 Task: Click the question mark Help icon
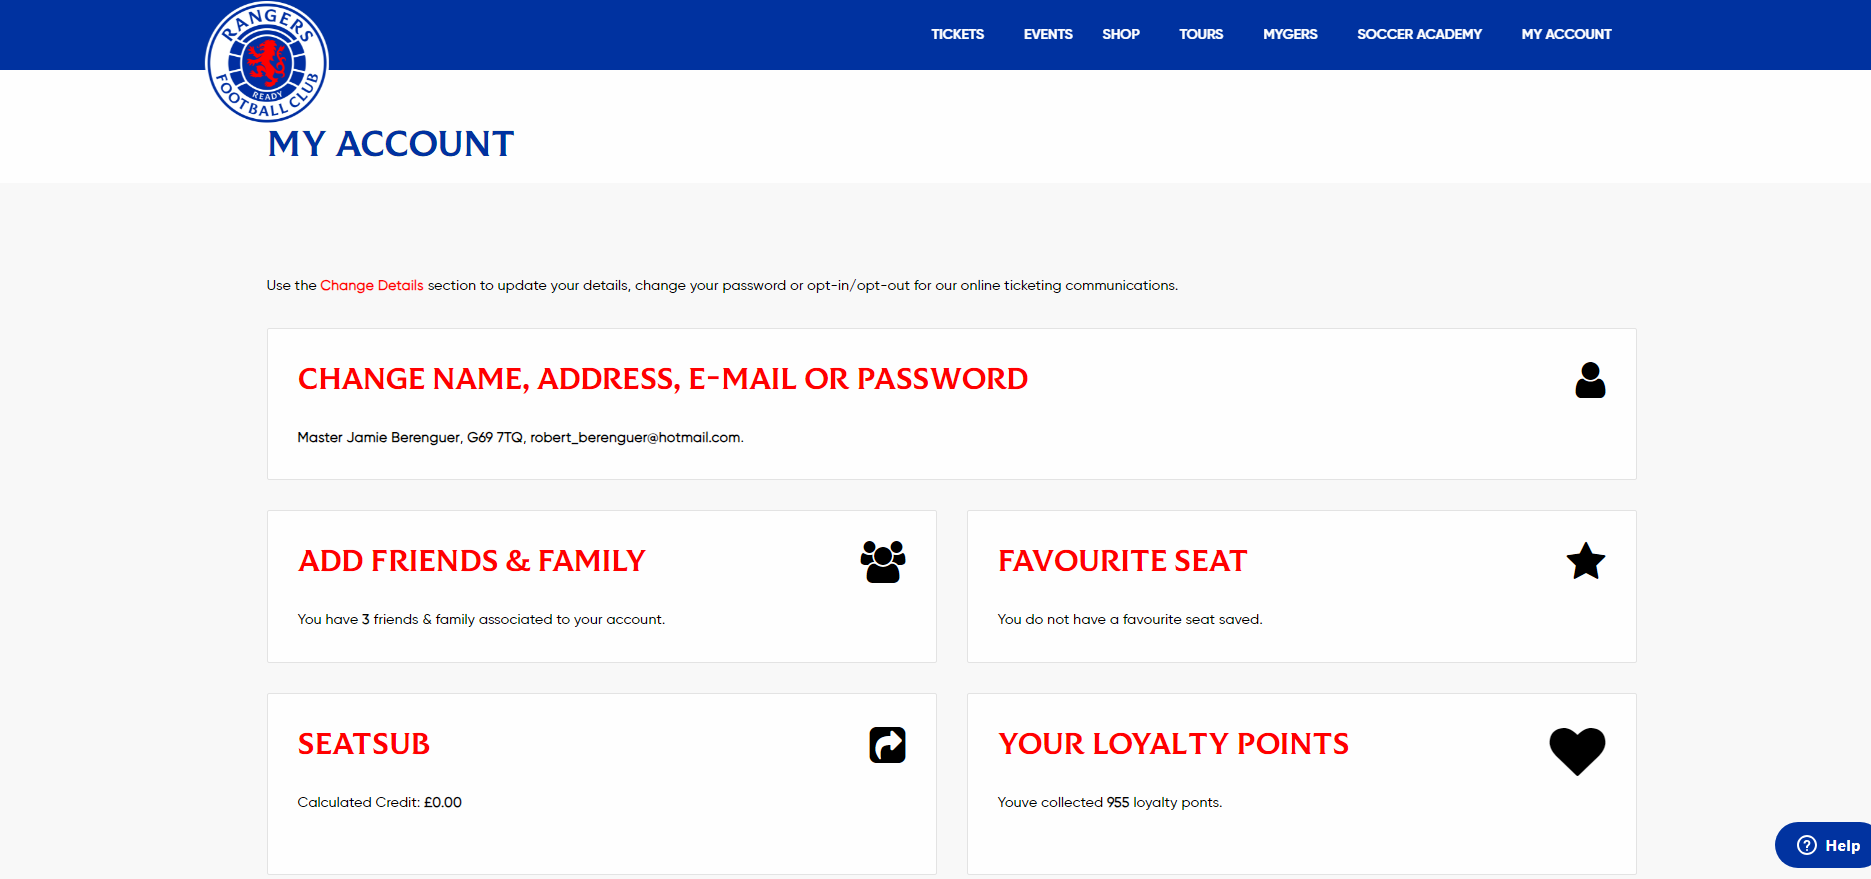tap(1807, 845)
